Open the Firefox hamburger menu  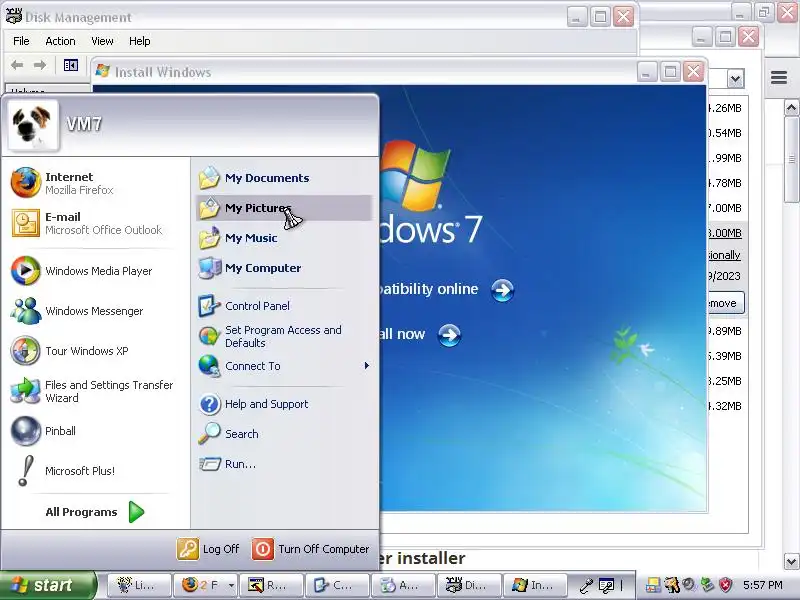click(779, 78)
